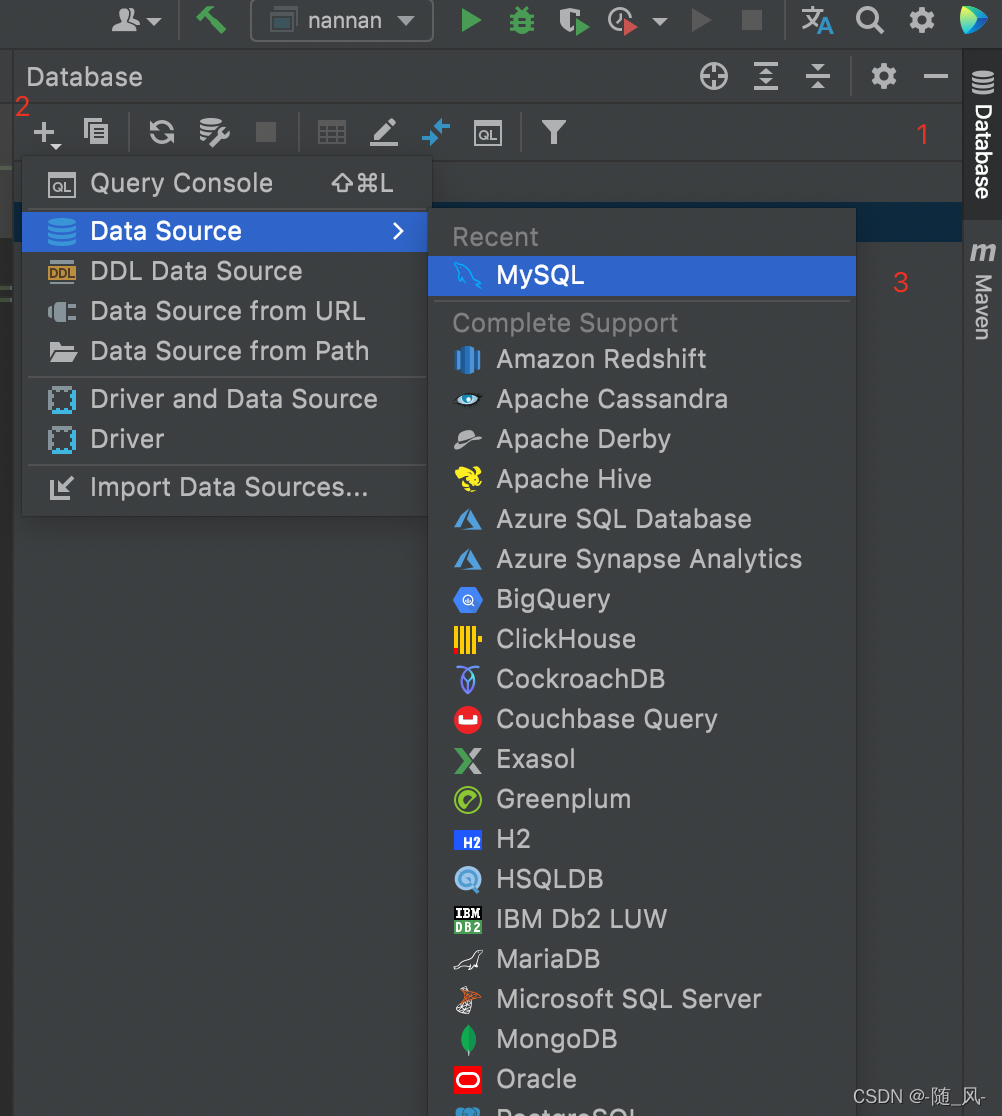Click the crosshair select-opened-file icon
The width and height of the screenshot is (1002, 1116).
(x=714, y=76)
